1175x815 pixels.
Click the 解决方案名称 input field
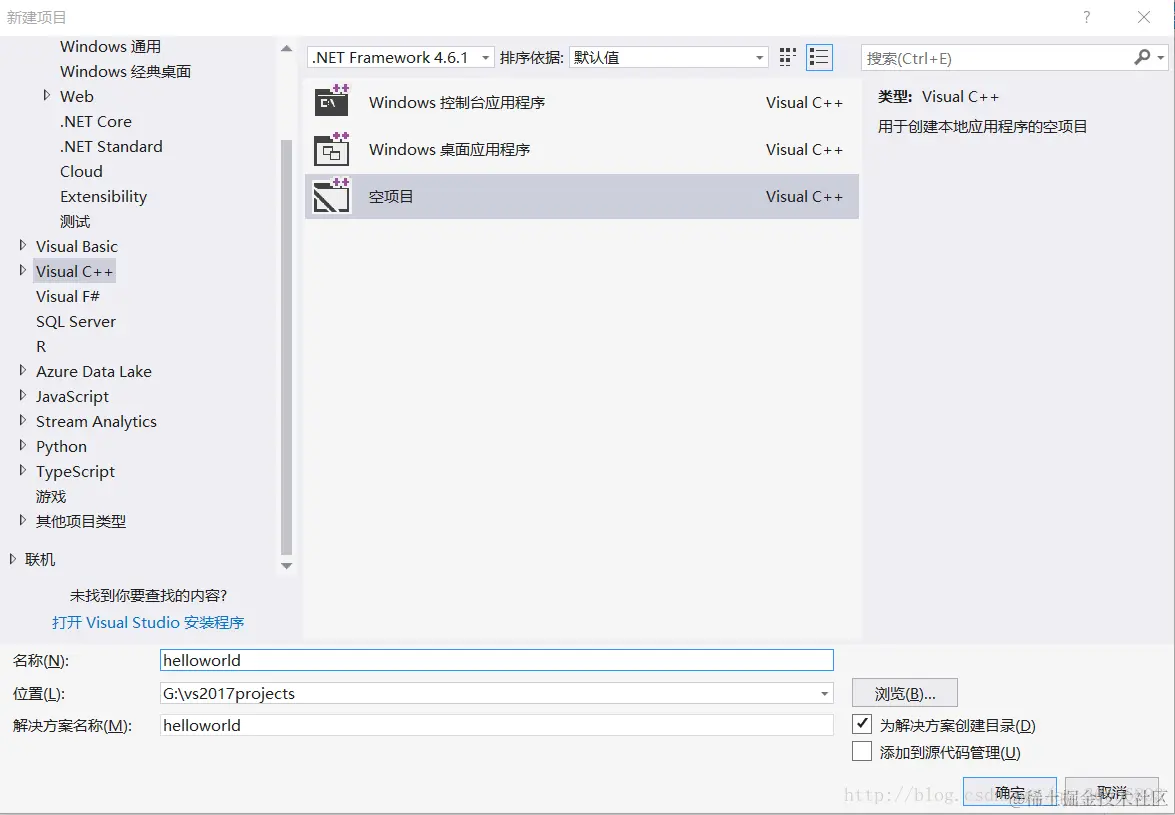pos(497,725)
